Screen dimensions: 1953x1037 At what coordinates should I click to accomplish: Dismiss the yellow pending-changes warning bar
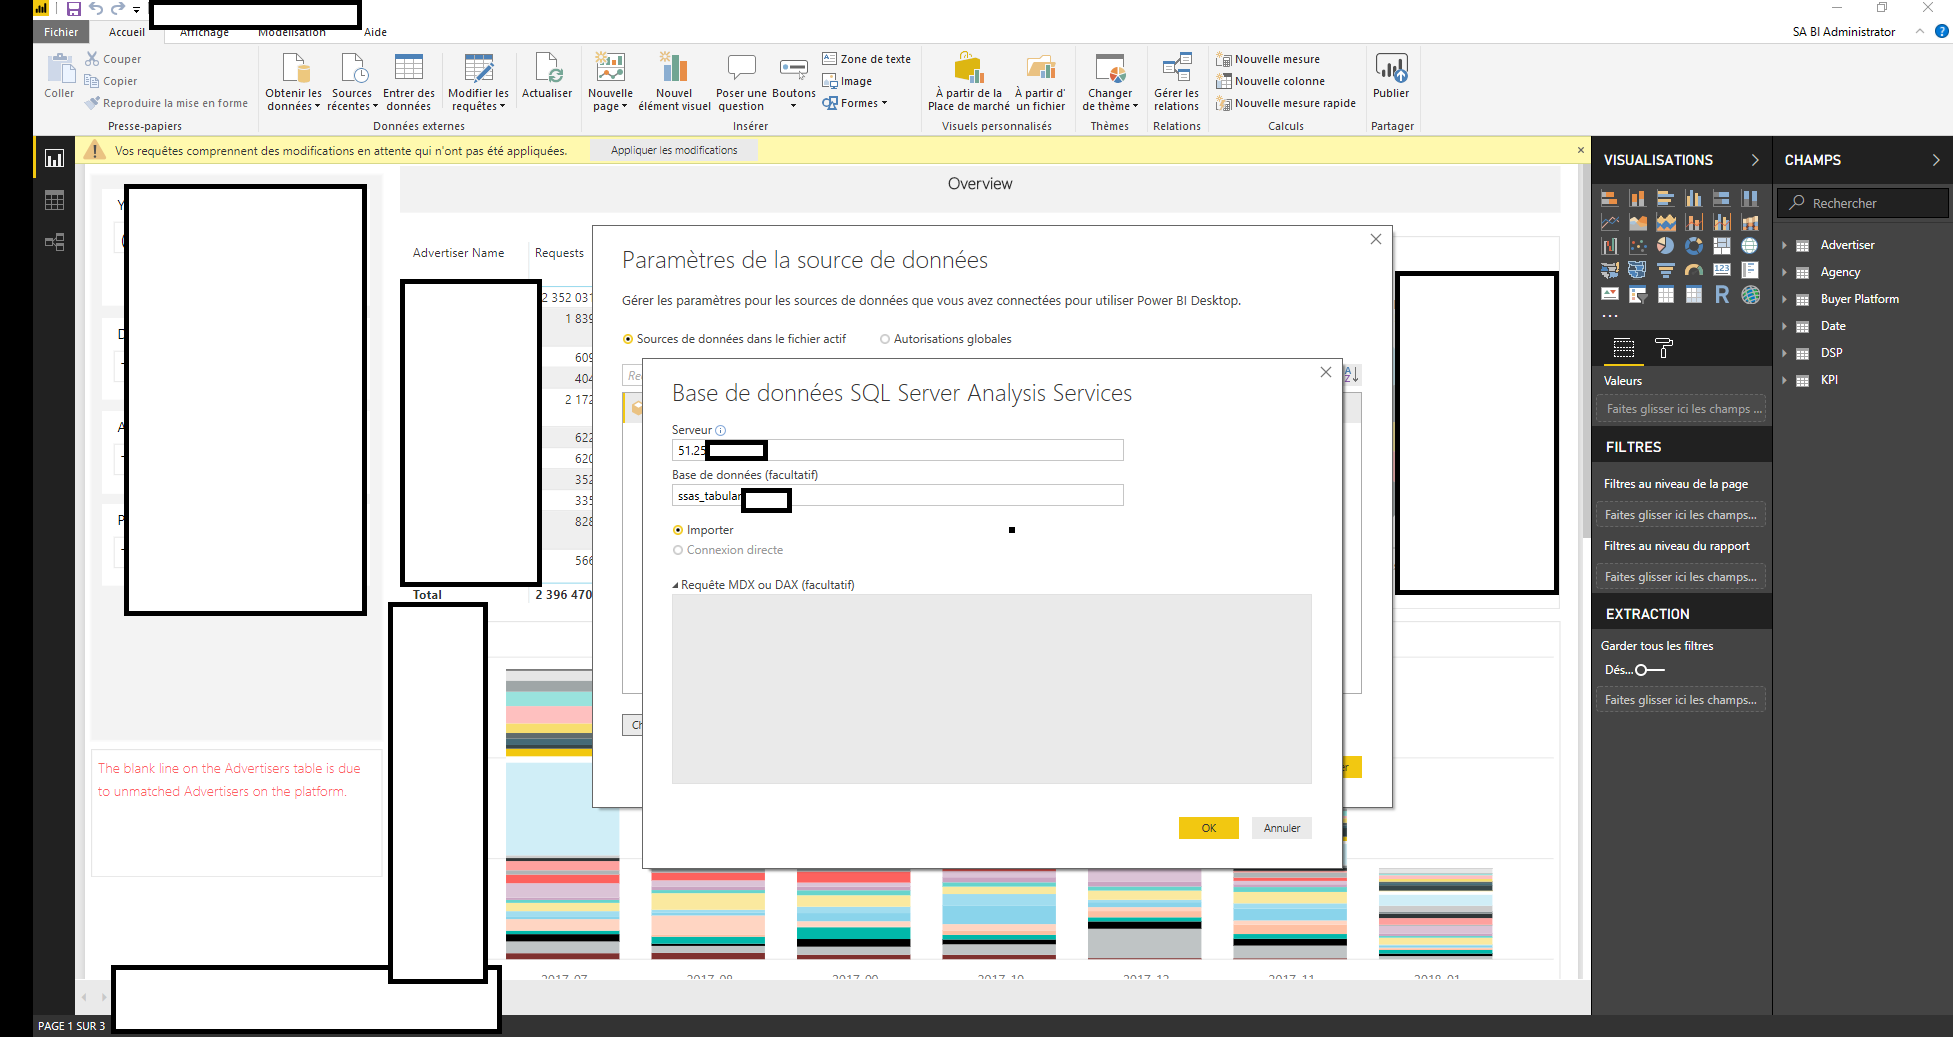[x=1581, y=150]
